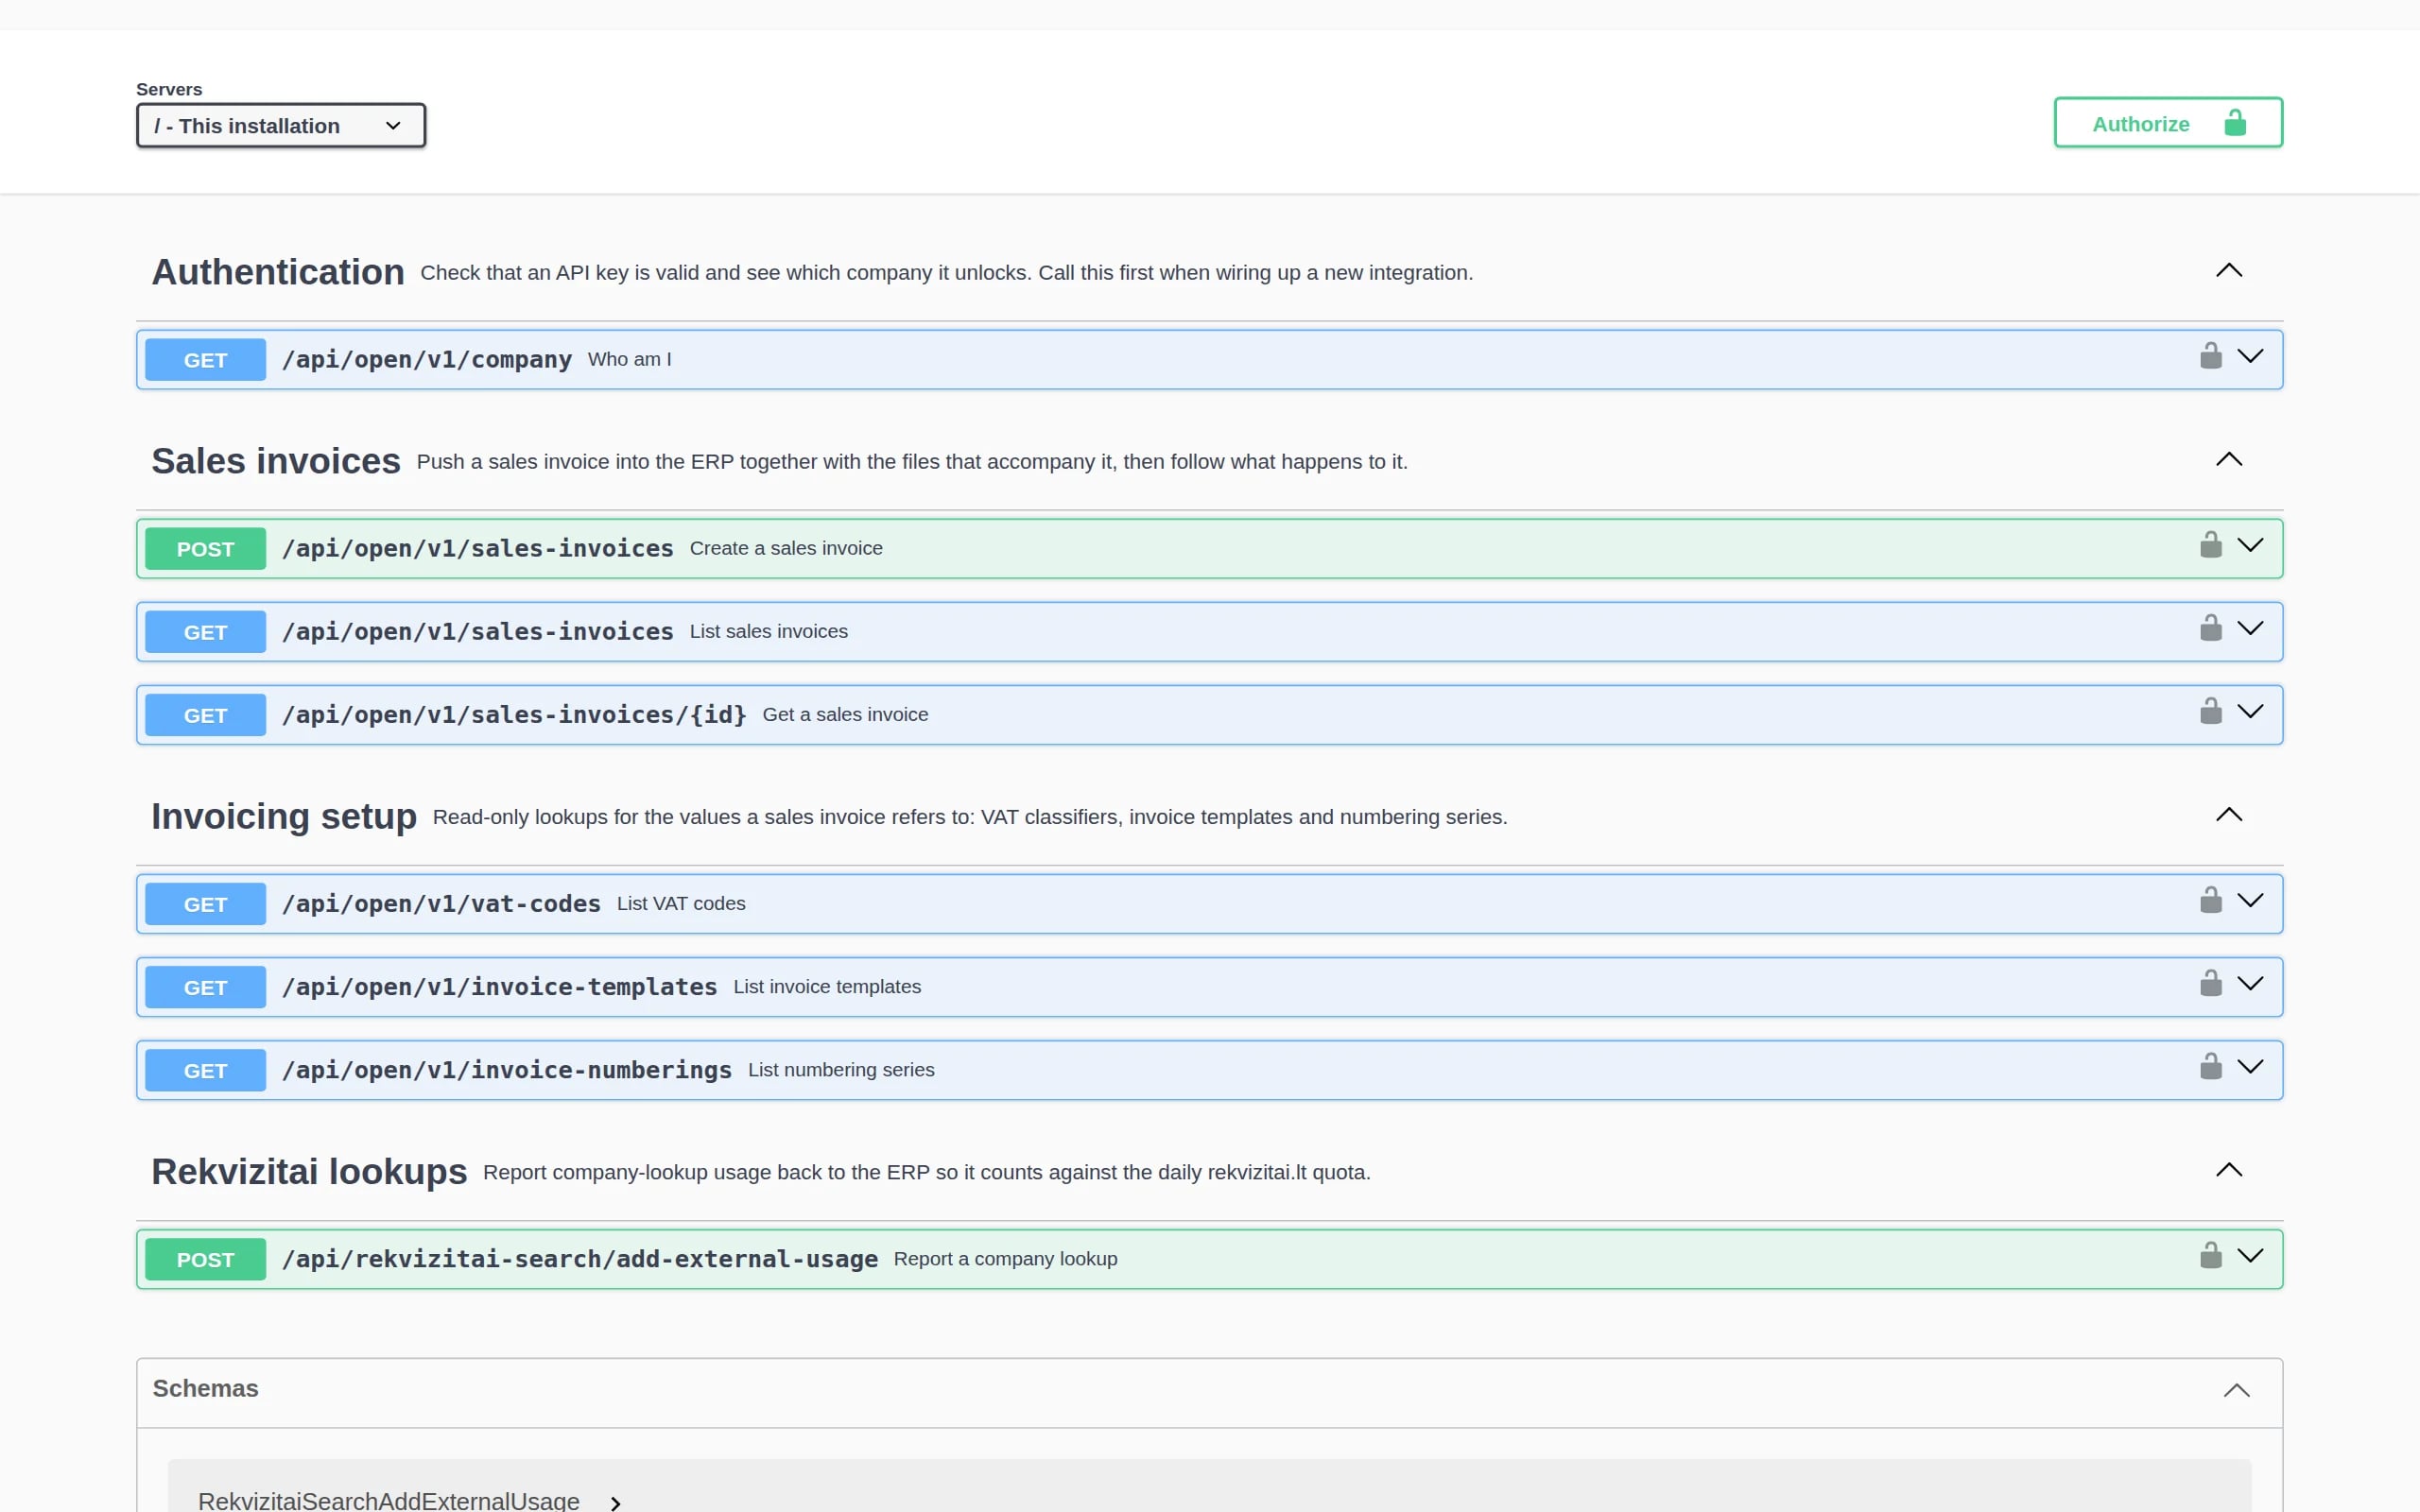Viewport: 2420px width, 1512px height.
Task: Click the /api/open/v1/sales-invoices/{id} path
Action: click(514, 714)
